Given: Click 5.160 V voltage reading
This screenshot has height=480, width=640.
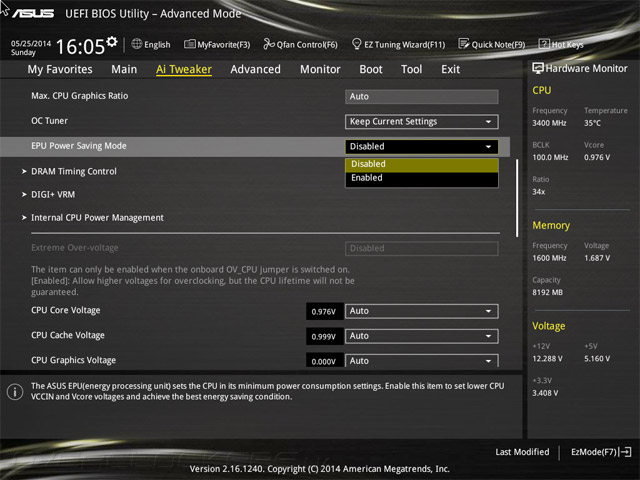Looking at the screenshot, I should click(597, 358).
